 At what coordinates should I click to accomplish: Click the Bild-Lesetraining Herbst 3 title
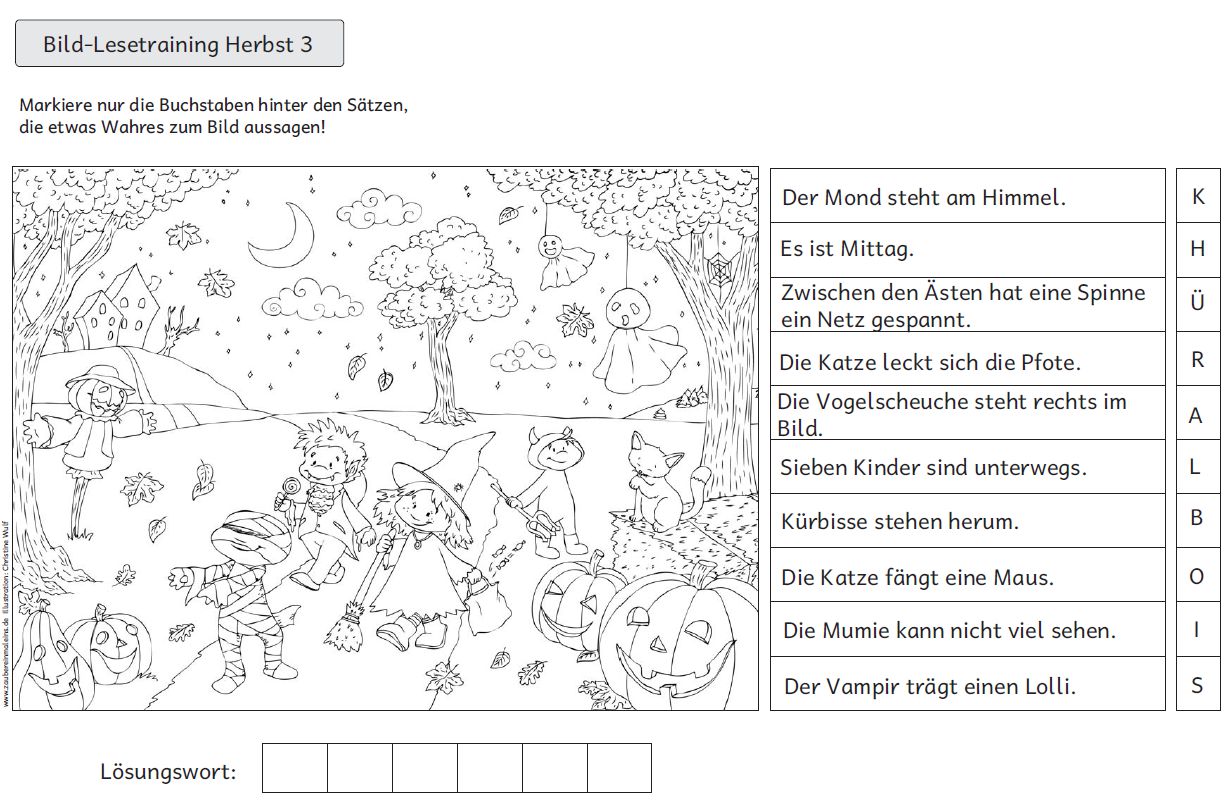click(x=179, y=44)
